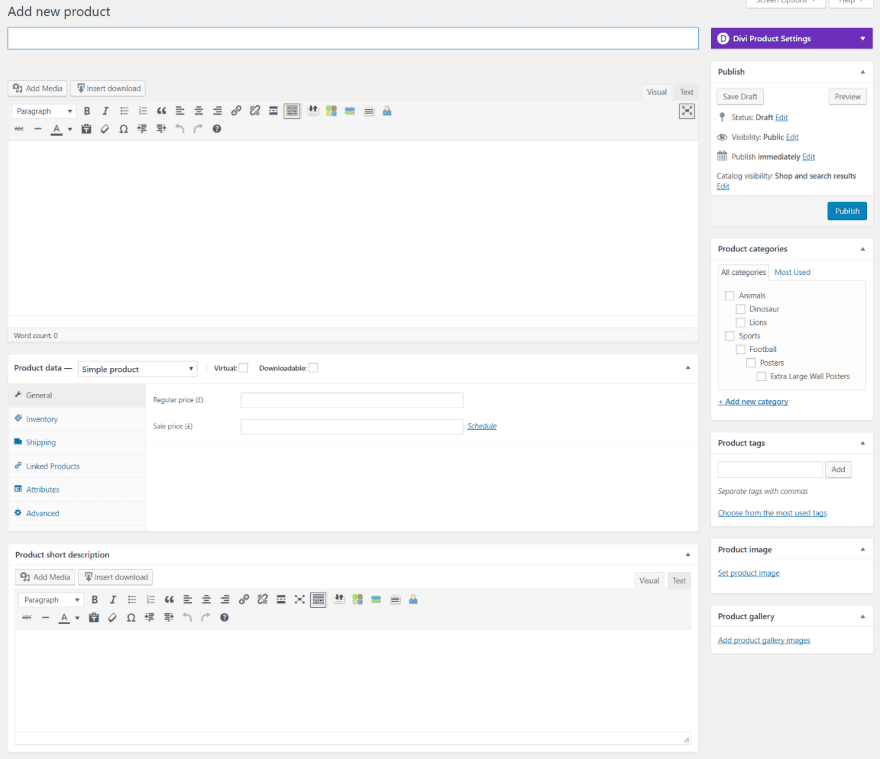This screenshot has height=759, width=880.
Task: Click the insert link icon in top editor
Action: [x=236, y=111]
